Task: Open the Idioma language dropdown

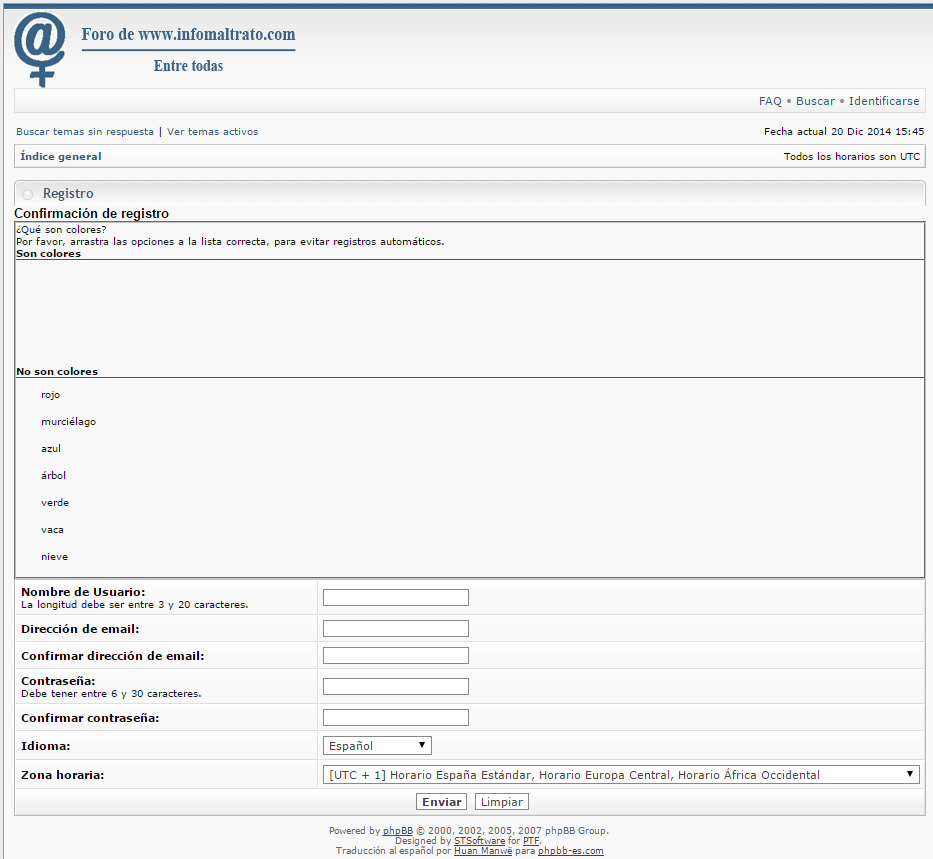Action: (378, 746)
